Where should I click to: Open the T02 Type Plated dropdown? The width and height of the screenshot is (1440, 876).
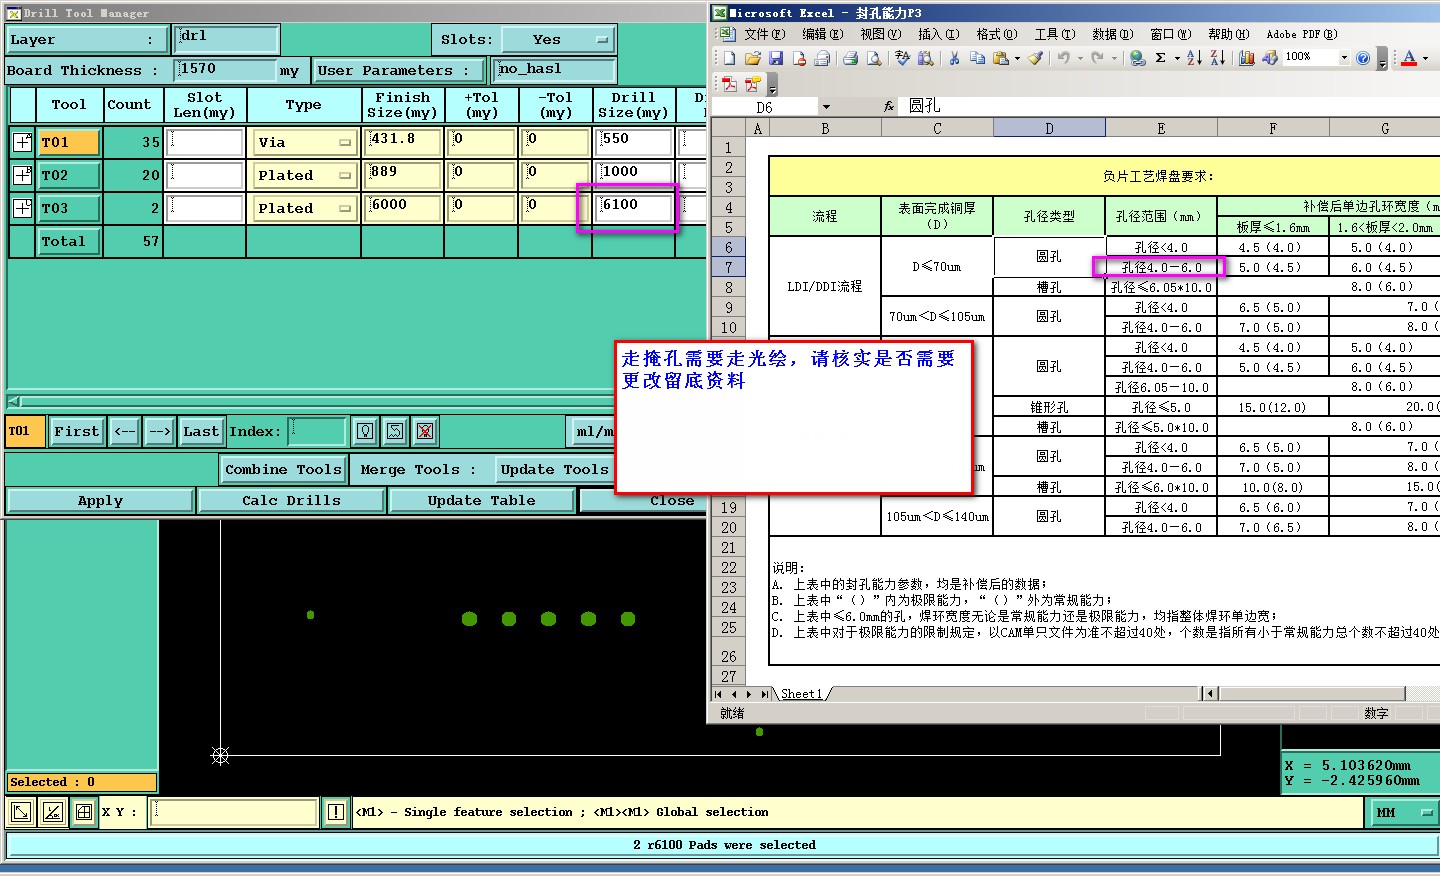point(304,175)
